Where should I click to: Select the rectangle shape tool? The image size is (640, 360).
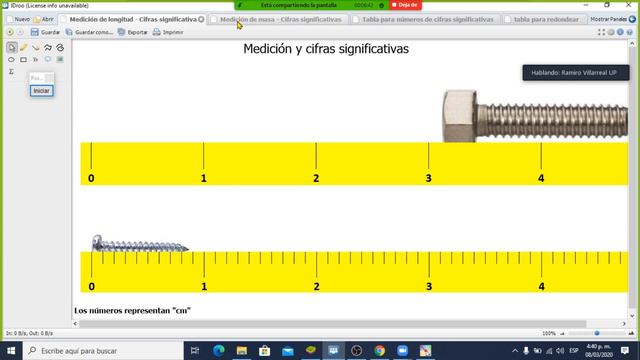(x=24, y=60)
